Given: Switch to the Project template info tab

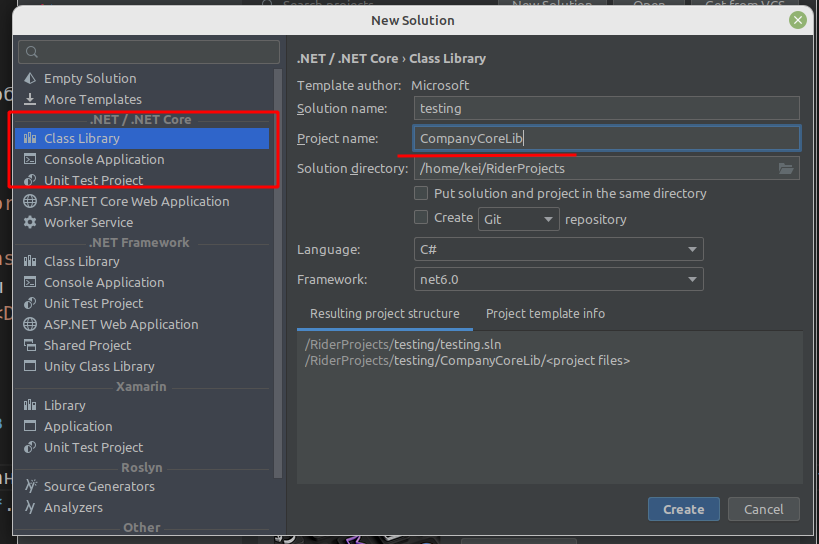Looking at the screenshot, I should [x=545, y=313].
